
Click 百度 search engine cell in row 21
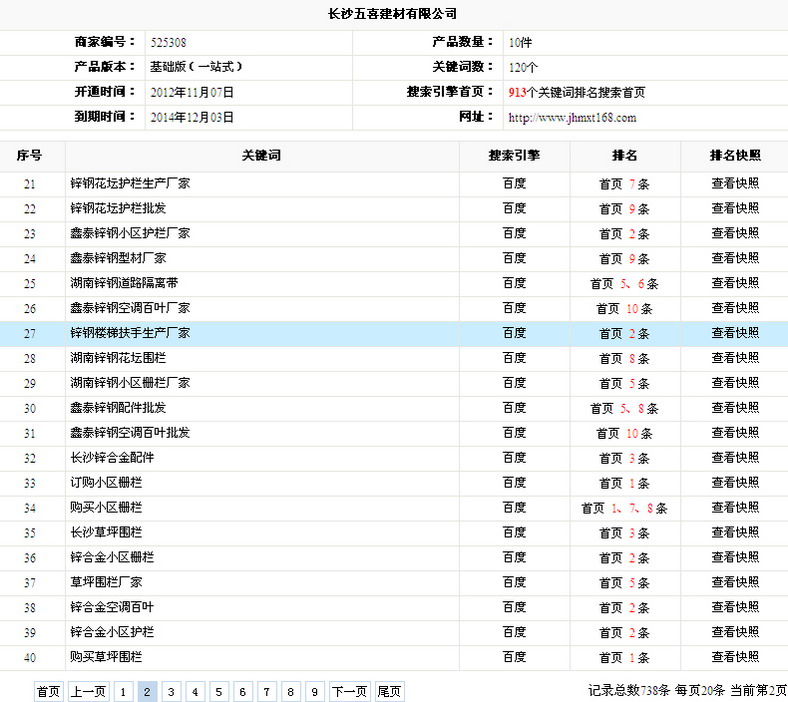point(514,183)
